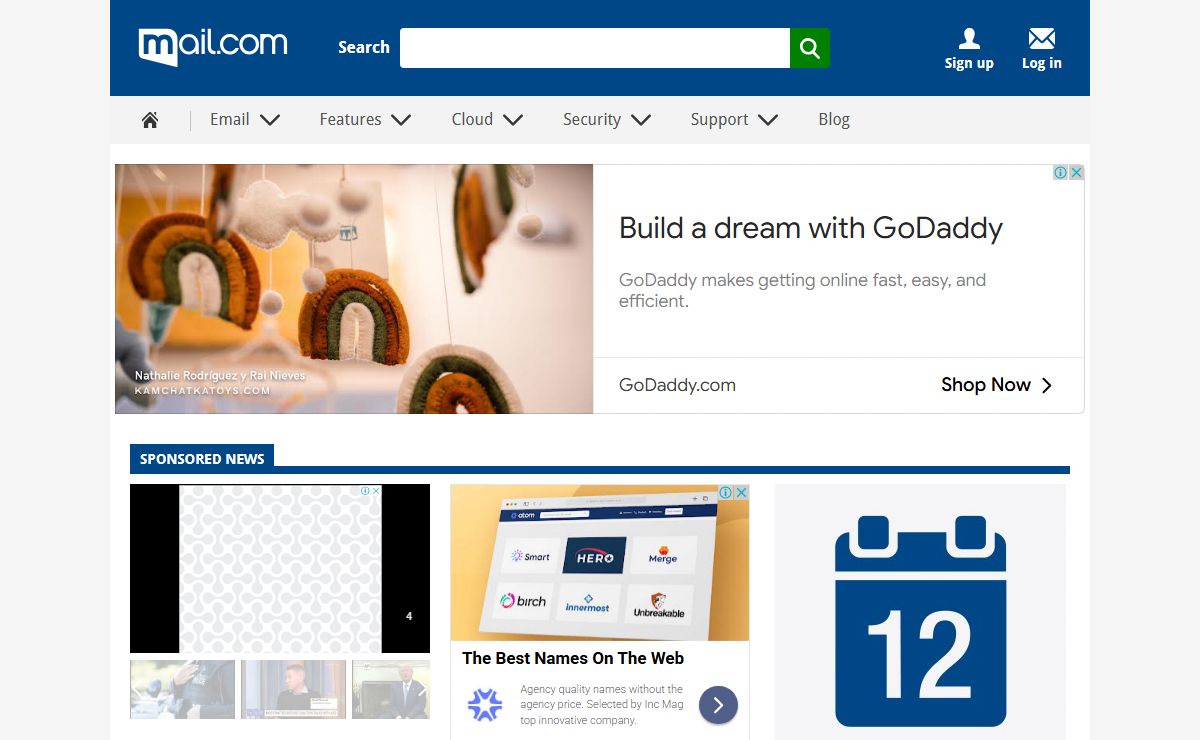This screenshot has height=740, width=1200.
Task: Select the second video thumbnail below player
Action: pos(293,689)
